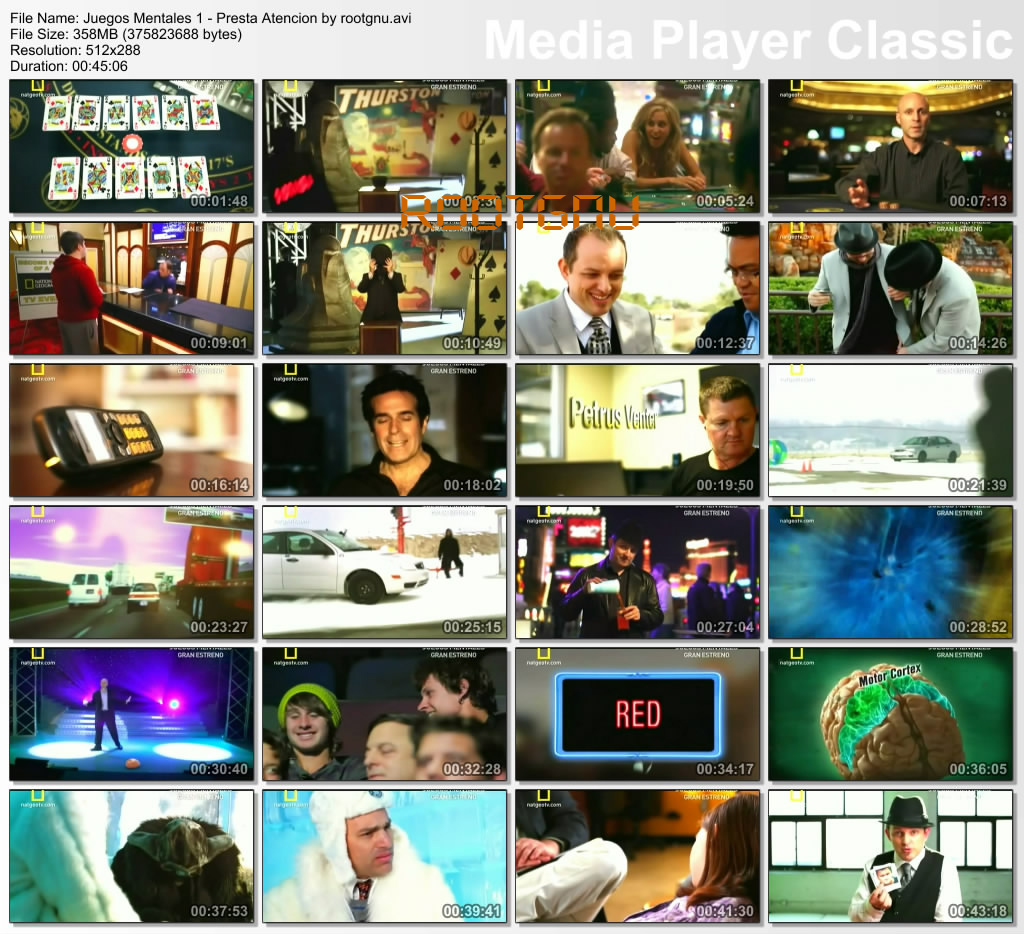This screenshot has height=934, width=1024.
Task: Open the RED neon sign thumbnail at 00:34:17
Action: click(637, 714)
